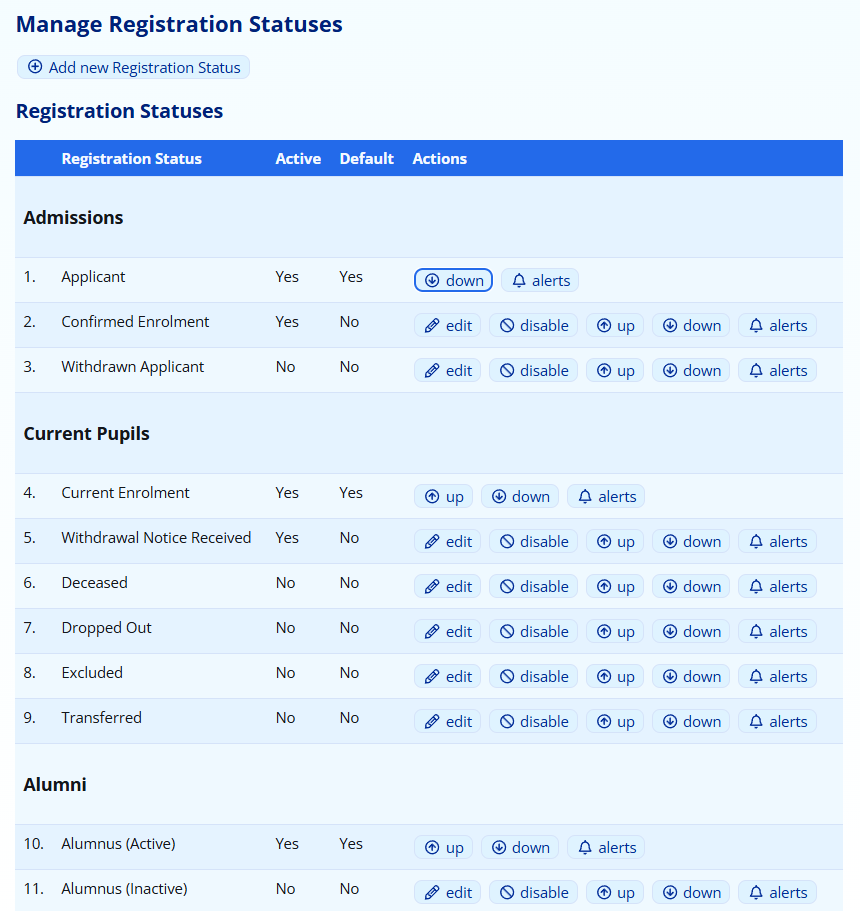Move Alumnus (Inactive) status down
Viewport: 860px width, 911px height.
tap(691, 893)
